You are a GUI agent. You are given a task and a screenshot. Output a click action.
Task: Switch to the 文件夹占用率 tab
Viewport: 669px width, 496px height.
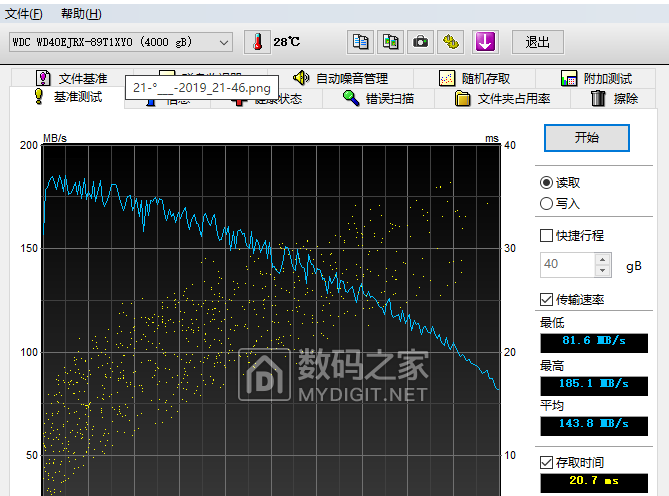(502, 99)
